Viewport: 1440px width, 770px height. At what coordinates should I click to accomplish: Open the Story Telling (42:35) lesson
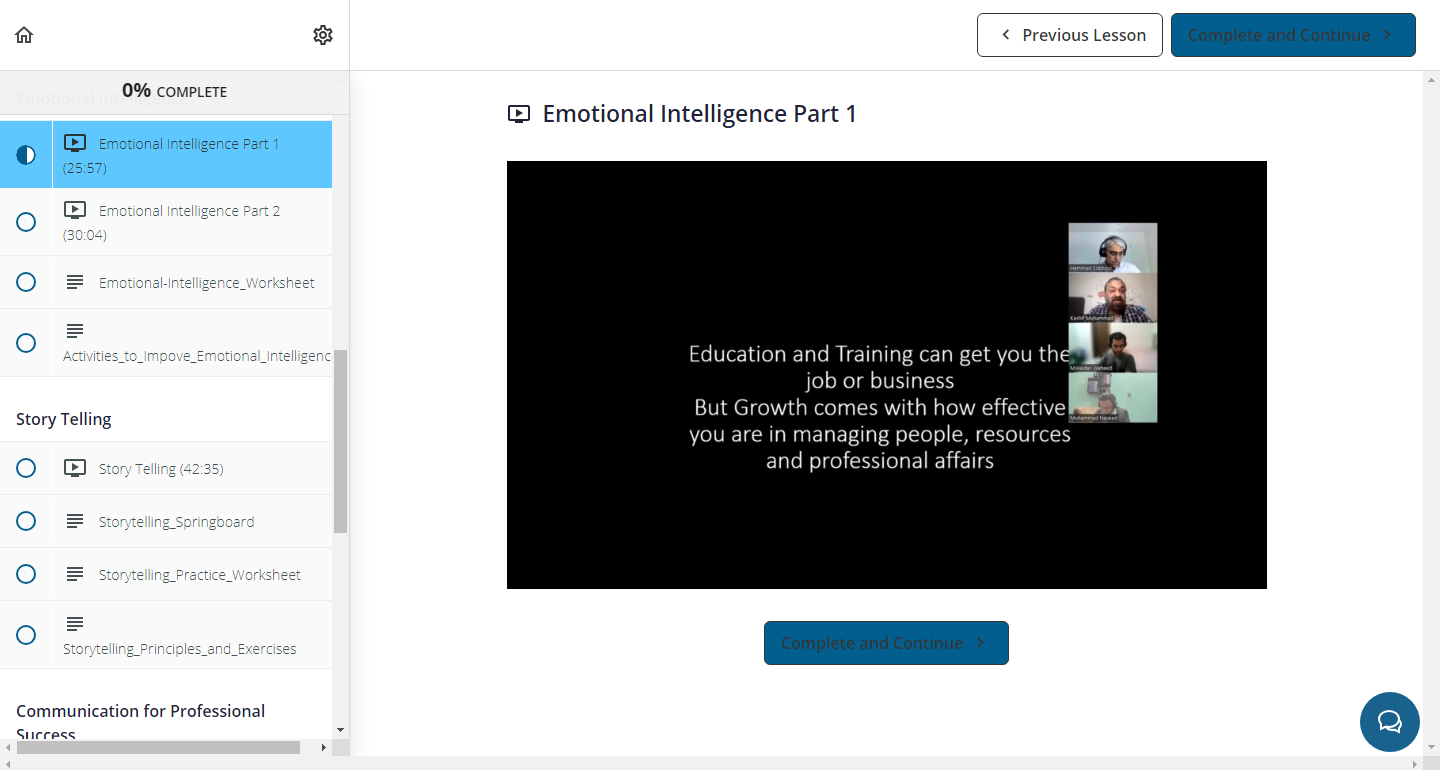166,468
